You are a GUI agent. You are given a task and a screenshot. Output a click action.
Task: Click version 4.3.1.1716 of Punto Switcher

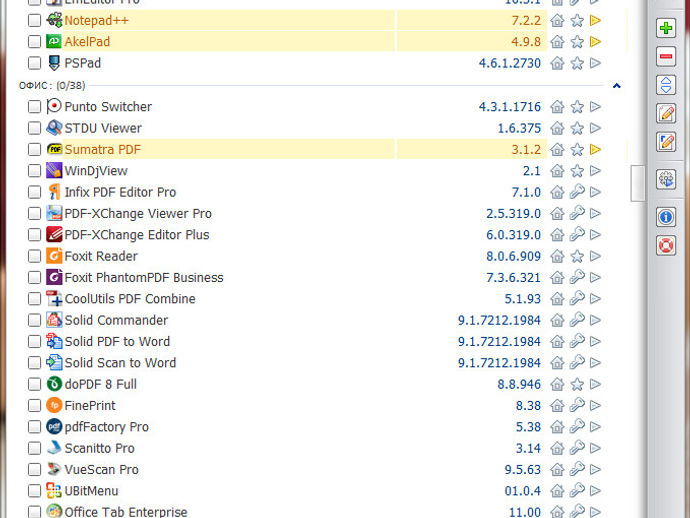[x=510, y=107]
